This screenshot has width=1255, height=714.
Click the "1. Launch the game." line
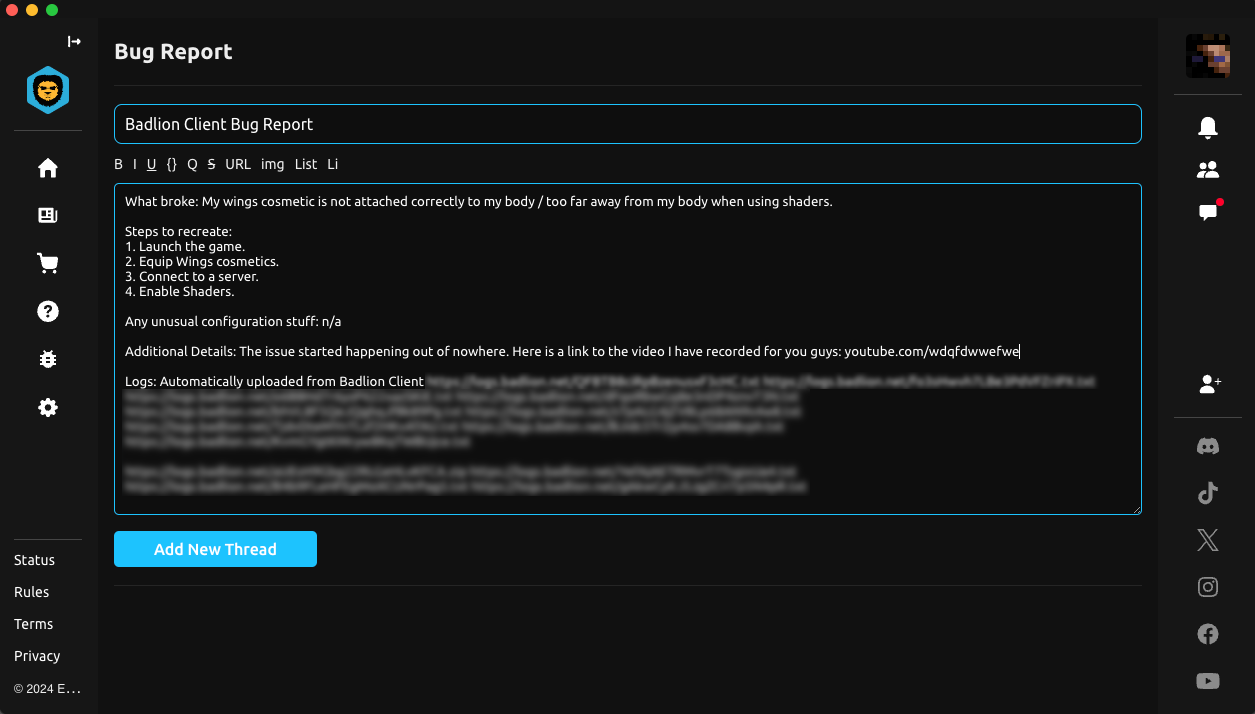[x=185, y=247]
